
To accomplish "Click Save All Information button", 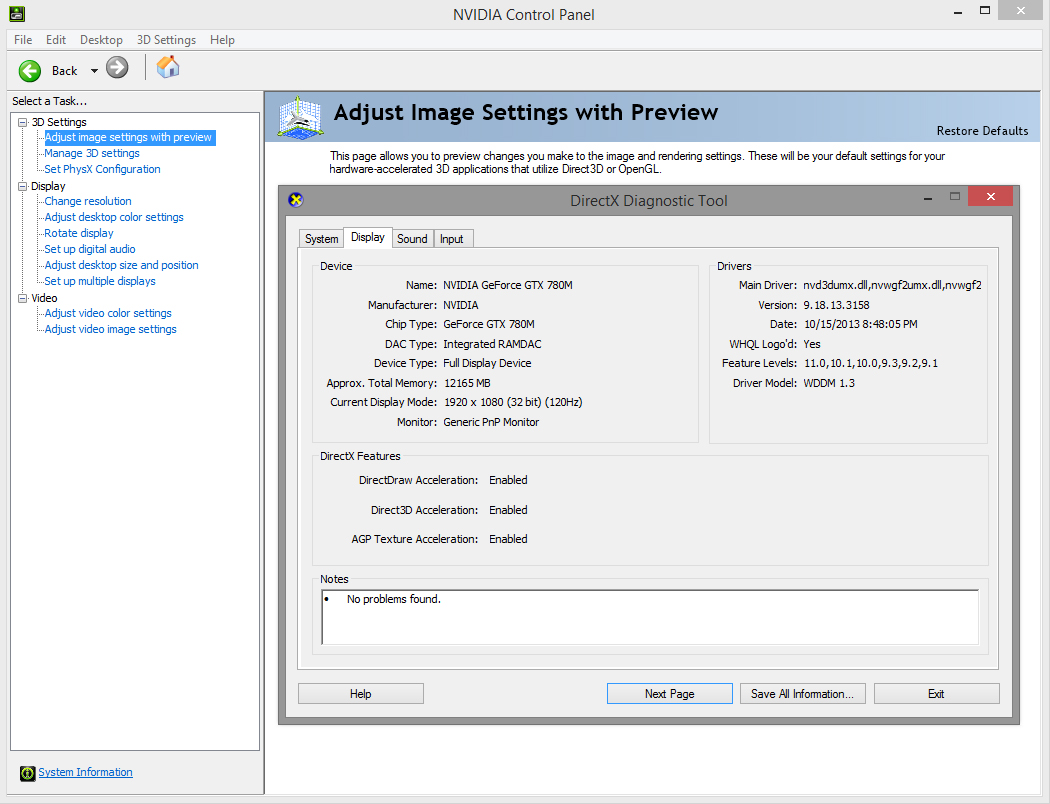I will click(x=802, y=694).
